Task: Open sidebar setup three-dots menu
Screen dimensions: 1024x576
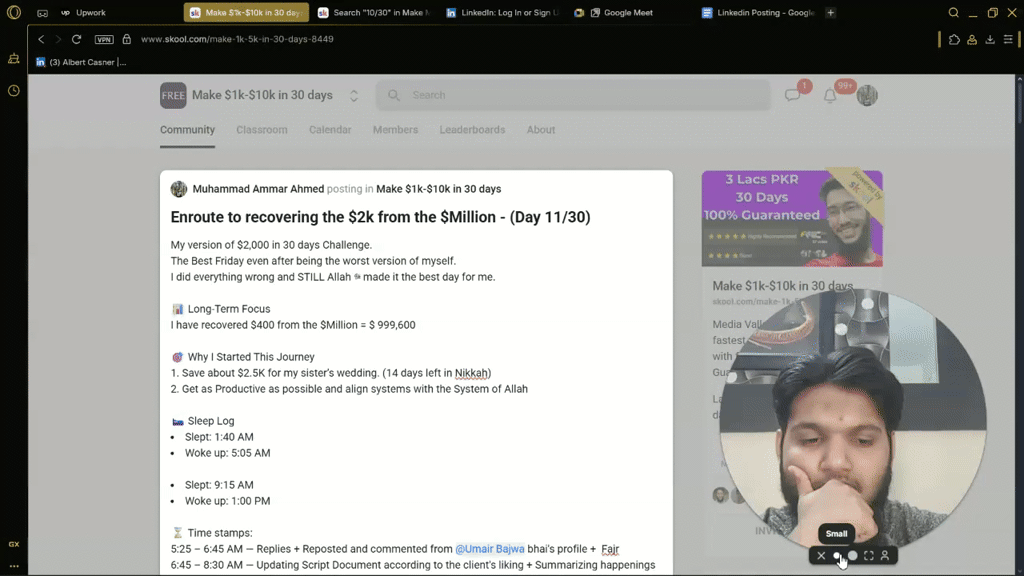Action: (14, 566)
